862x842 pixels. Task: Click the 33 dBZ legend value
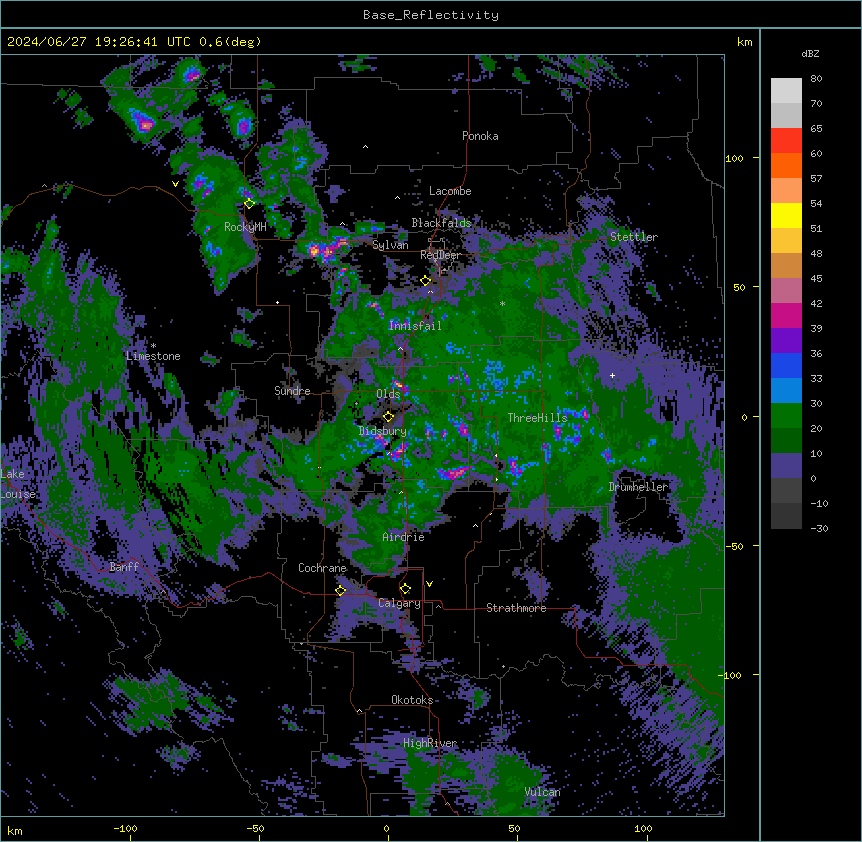pyautogui.click(x=816, y=379)
